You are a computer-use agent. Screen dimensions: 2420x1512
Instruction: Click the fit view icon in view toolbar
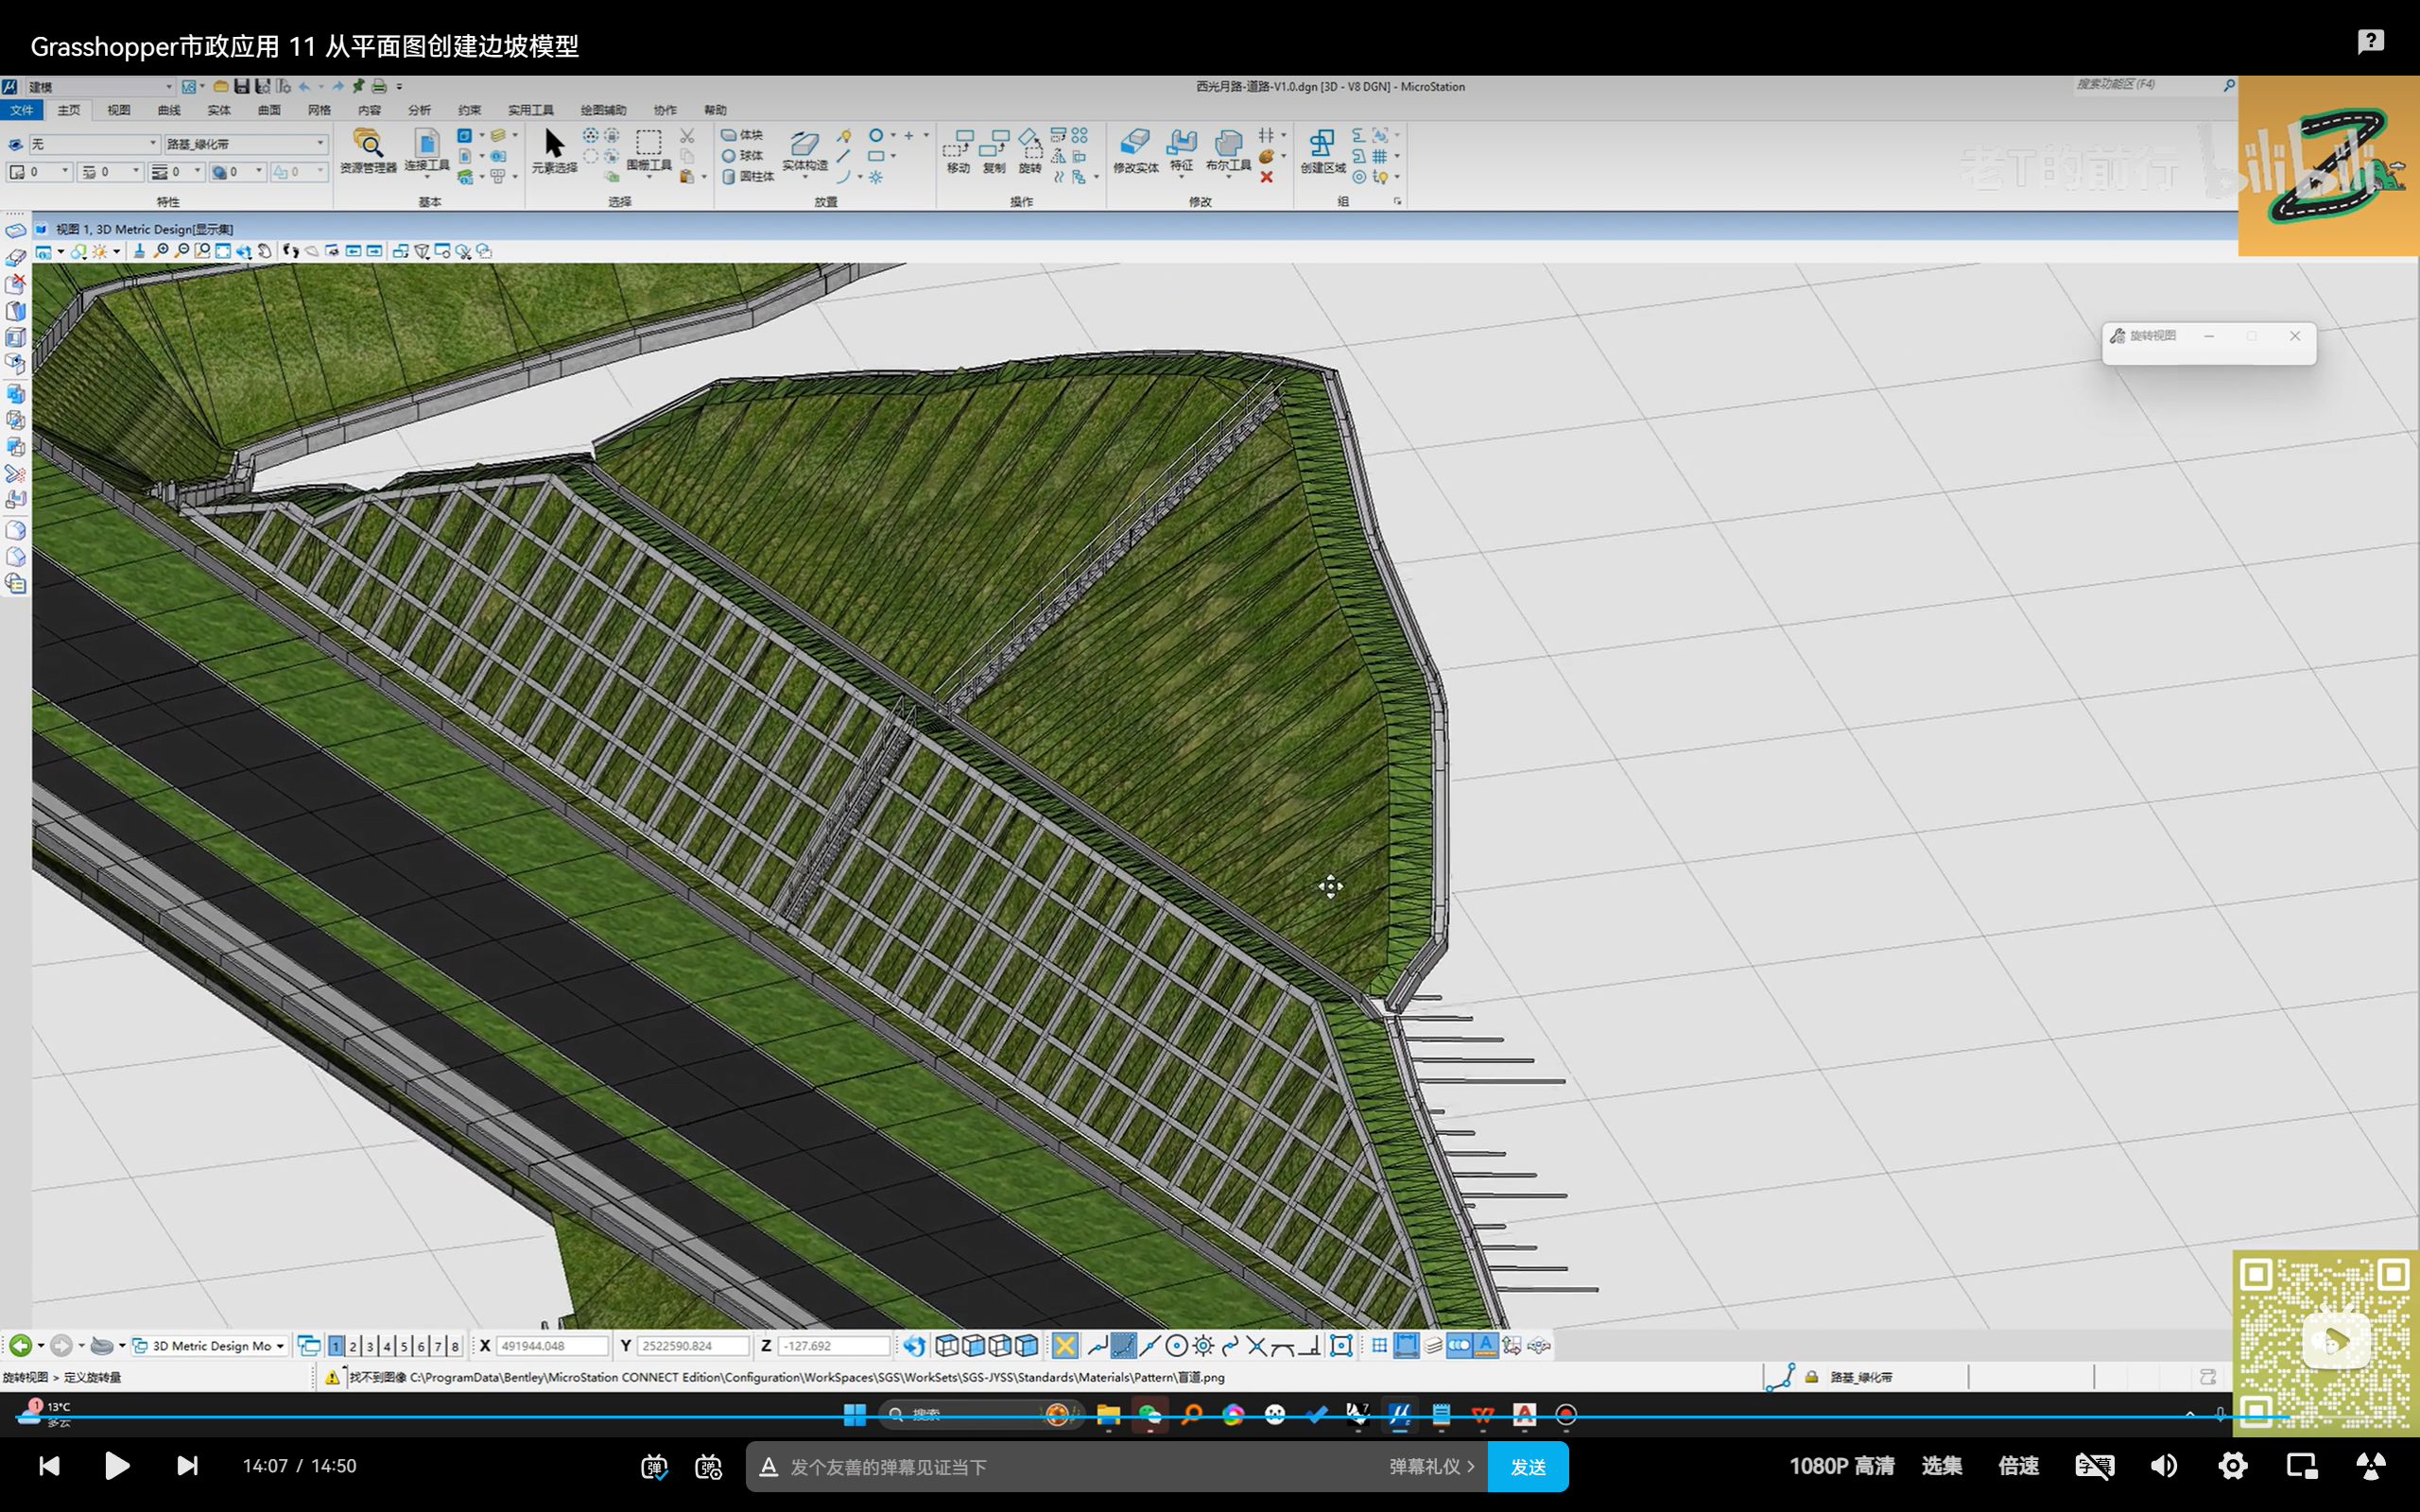223,251
